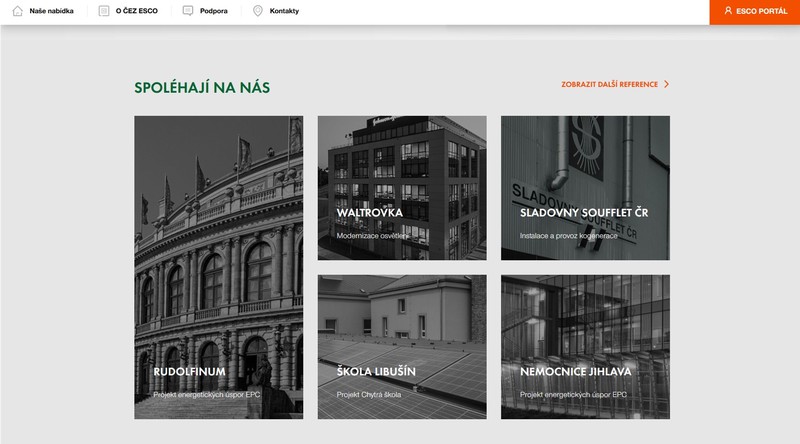Click the SLADOVNY SOUFFLET ČR title

584,213
